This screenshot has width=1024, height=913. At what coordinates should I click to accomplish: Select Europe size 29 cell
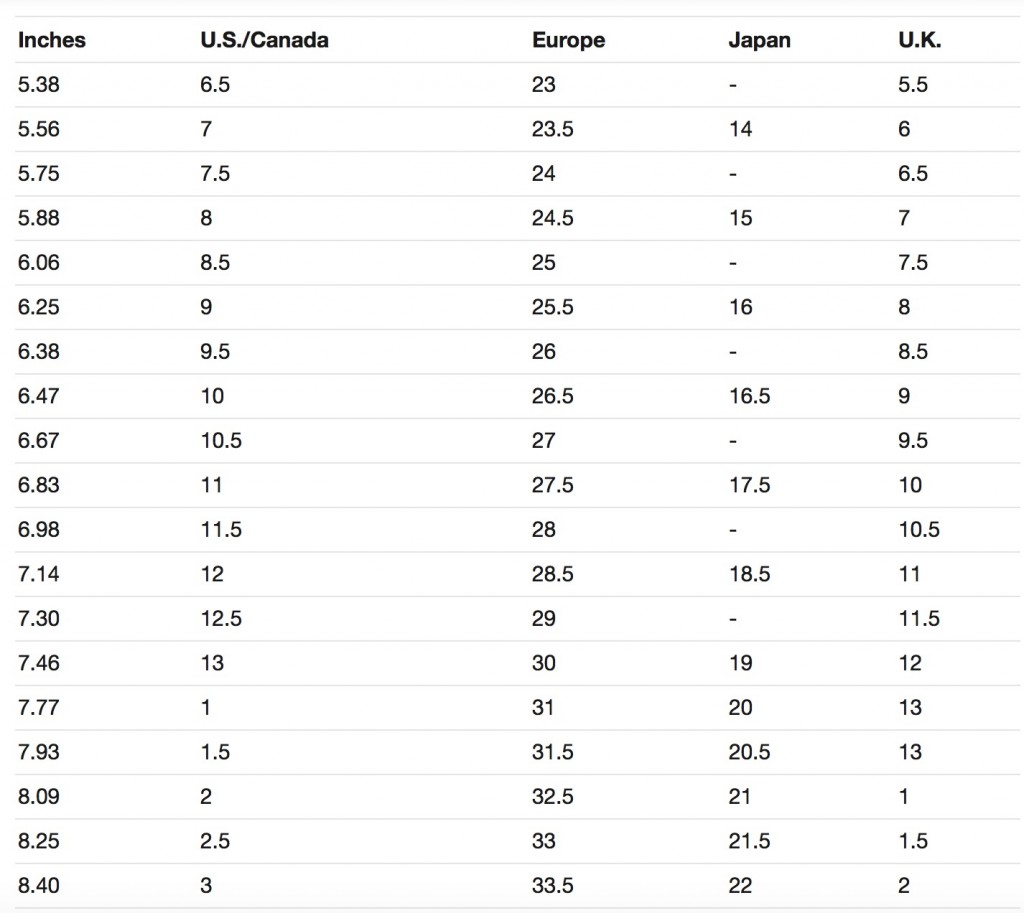tap(544, 618)
